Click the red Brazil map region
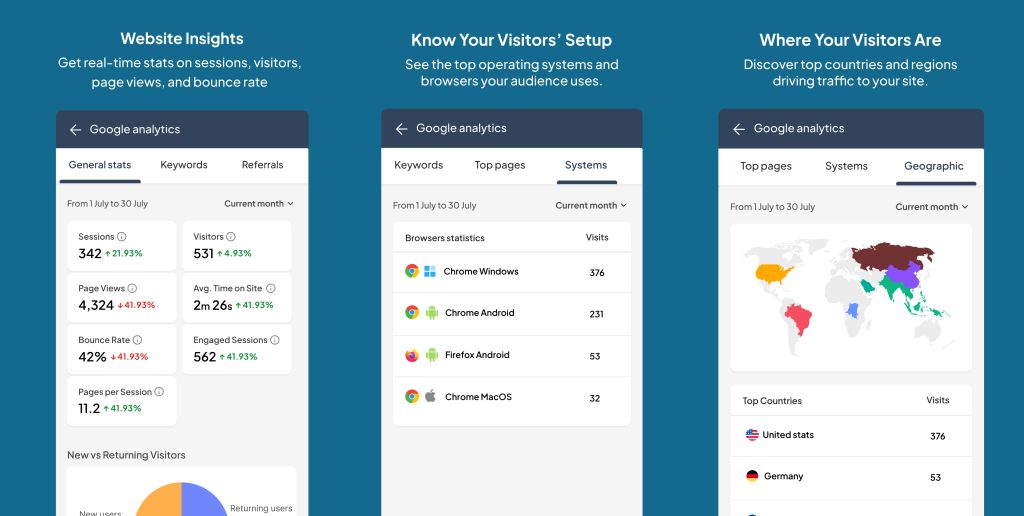Viewport: 1024px width, 516px height. 798,319
